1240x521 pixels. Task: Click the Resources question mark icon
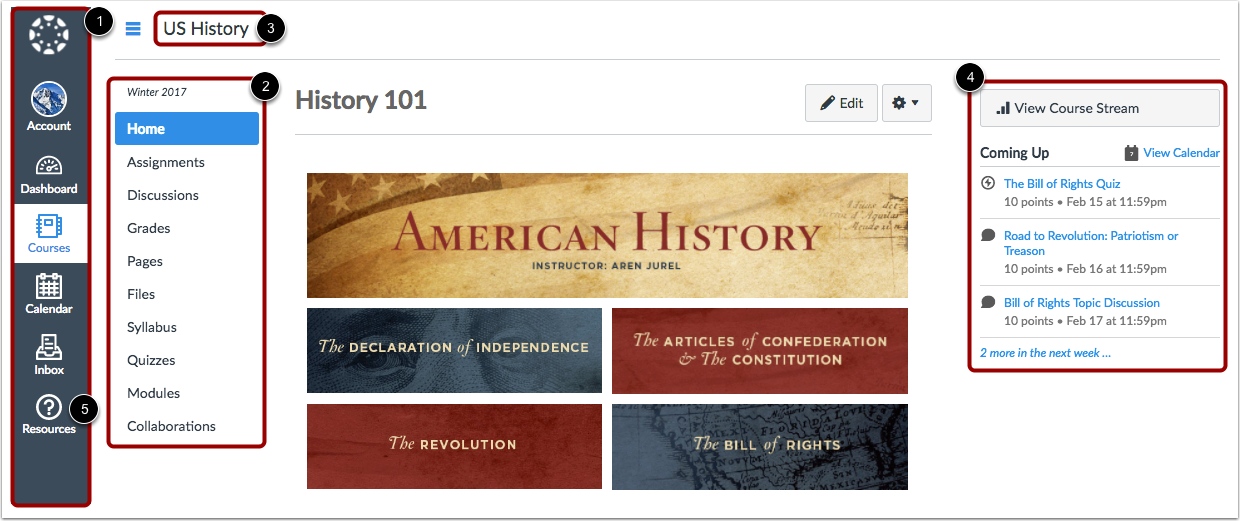pos(49,407)
